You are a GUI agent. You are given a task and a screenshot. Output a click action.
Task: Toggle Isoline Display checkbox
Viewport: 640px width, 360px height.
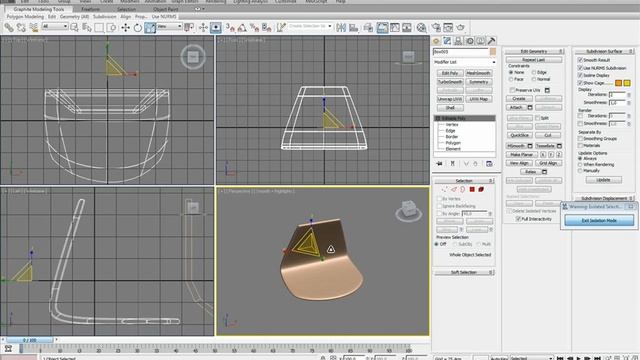(580, 76)
